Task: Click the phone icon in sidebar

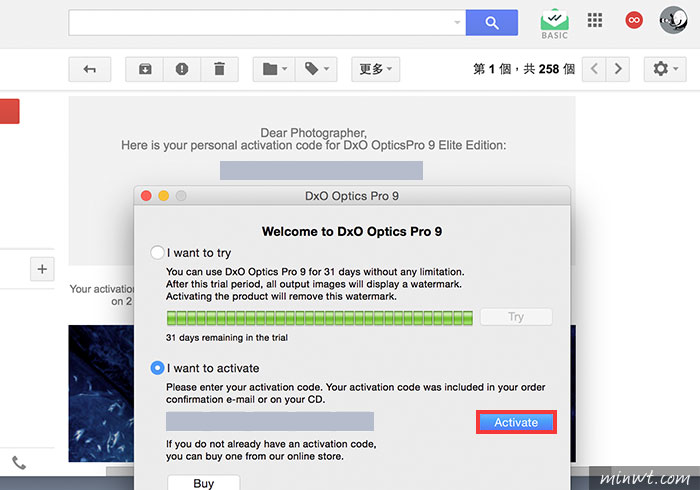Action: tap(19, 463)
